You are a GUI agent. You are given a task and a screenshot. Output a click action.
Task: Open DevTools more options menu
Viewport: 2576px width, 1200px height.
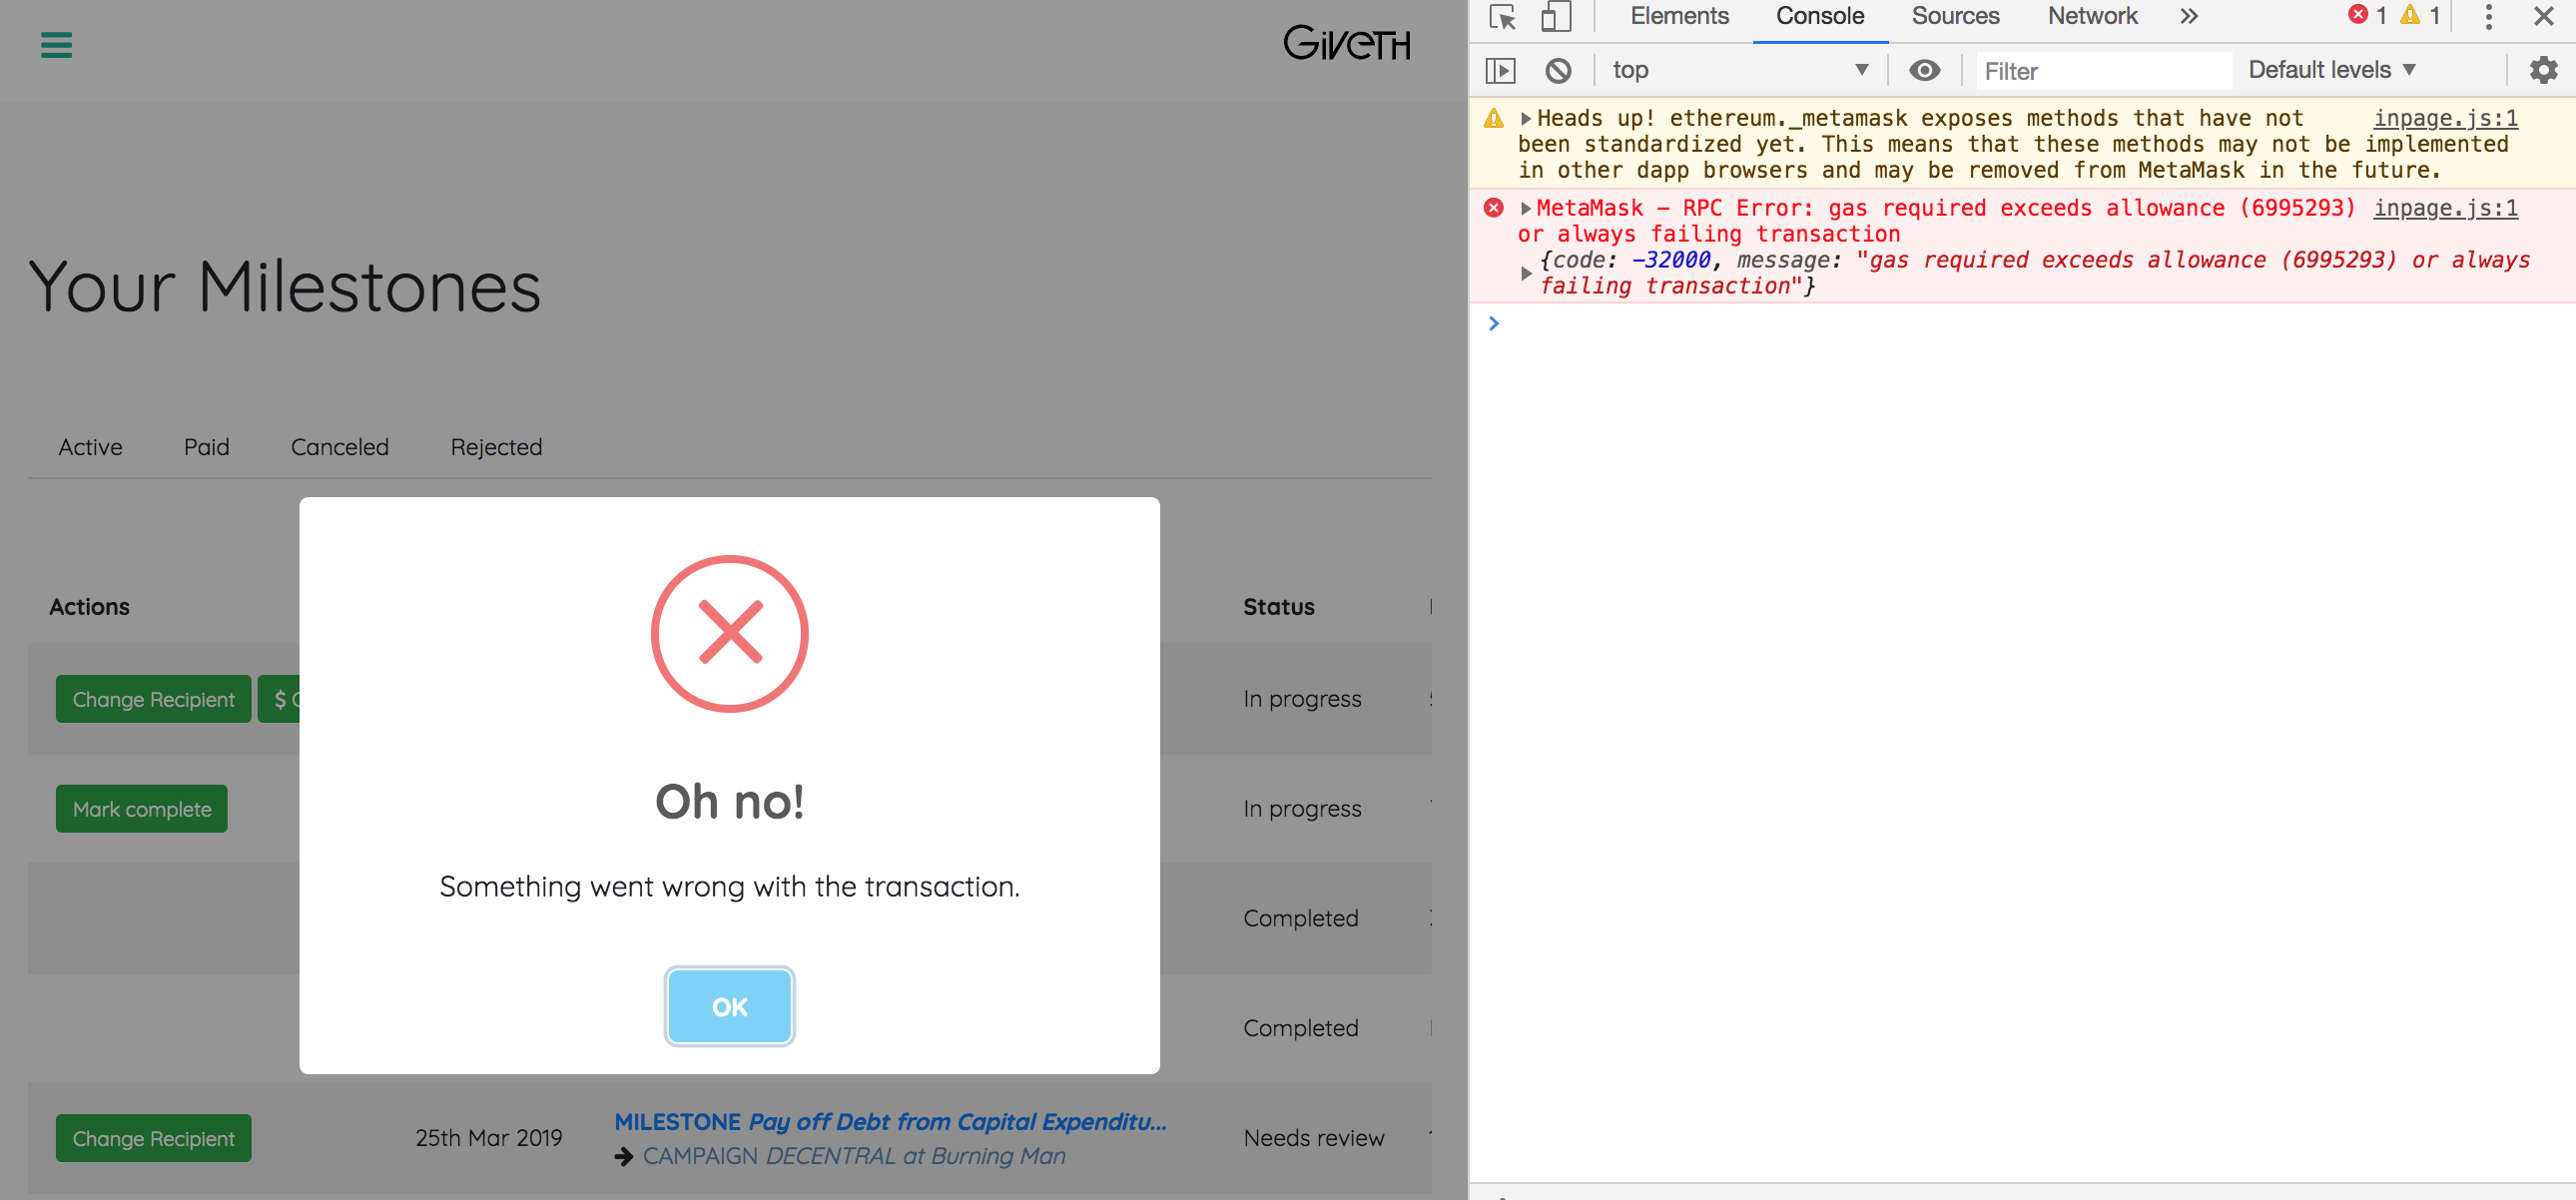2488,16
